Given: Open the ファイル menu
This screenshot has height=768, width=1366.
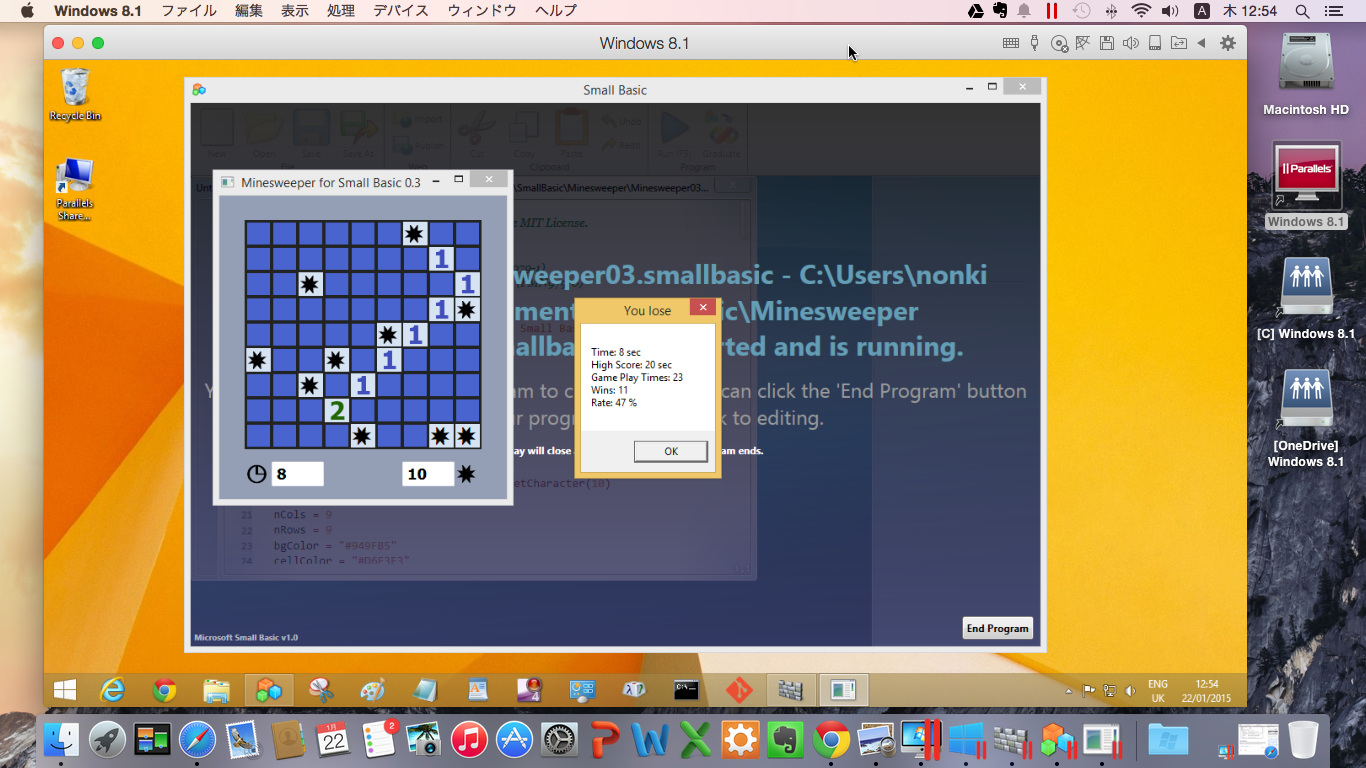Looking at the screenshot, I should [x=189, y=11].
